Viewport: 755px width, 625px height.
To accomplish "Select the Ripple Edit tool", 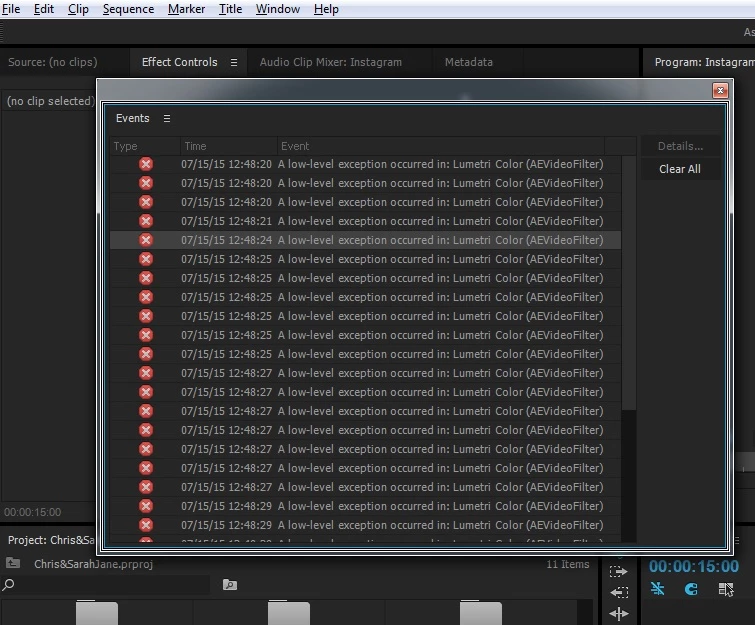I will (x=619, y=613).
